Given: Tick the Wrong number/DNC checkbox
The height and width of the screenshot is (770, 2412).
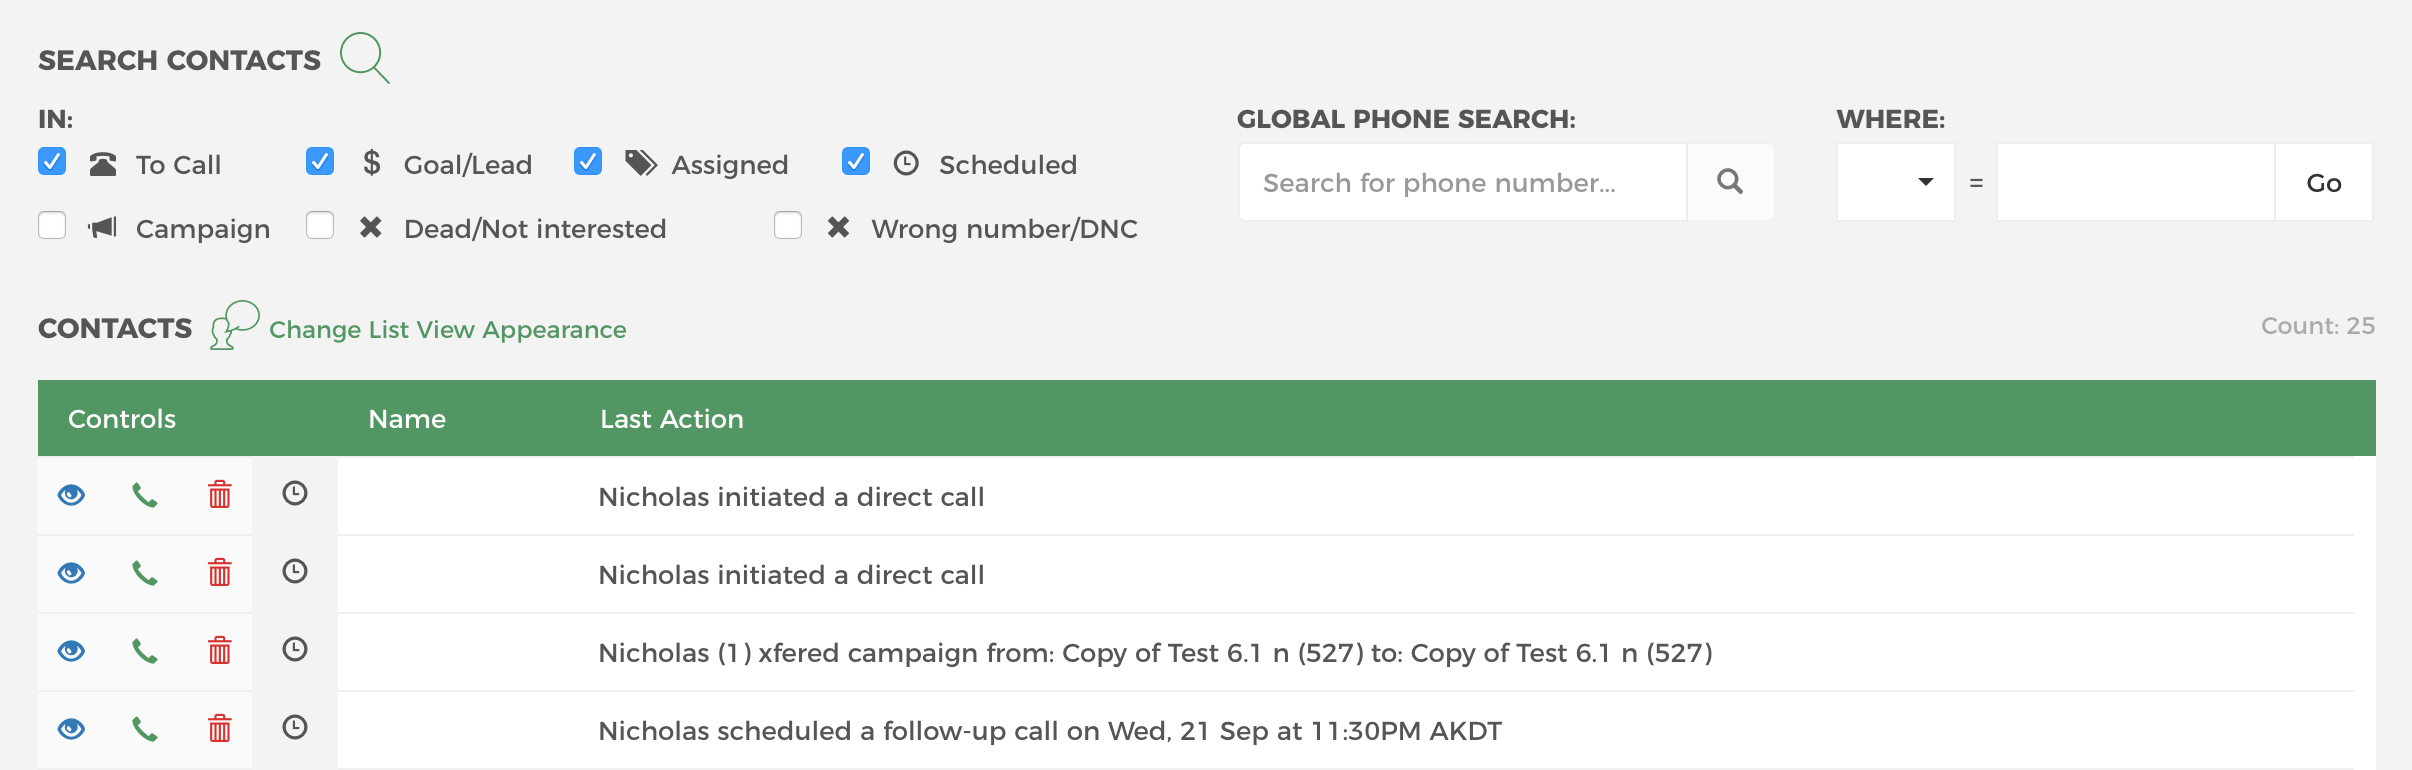Looking at the screenshot, I should [x=788, y=226].
